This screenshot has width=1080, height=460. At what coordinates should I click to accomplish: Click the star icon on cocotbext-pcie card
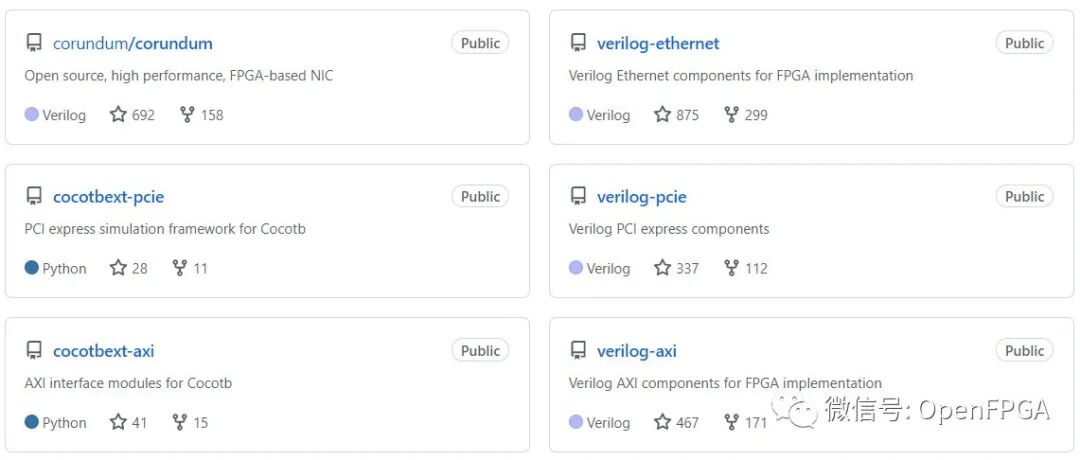pos(118,268)
